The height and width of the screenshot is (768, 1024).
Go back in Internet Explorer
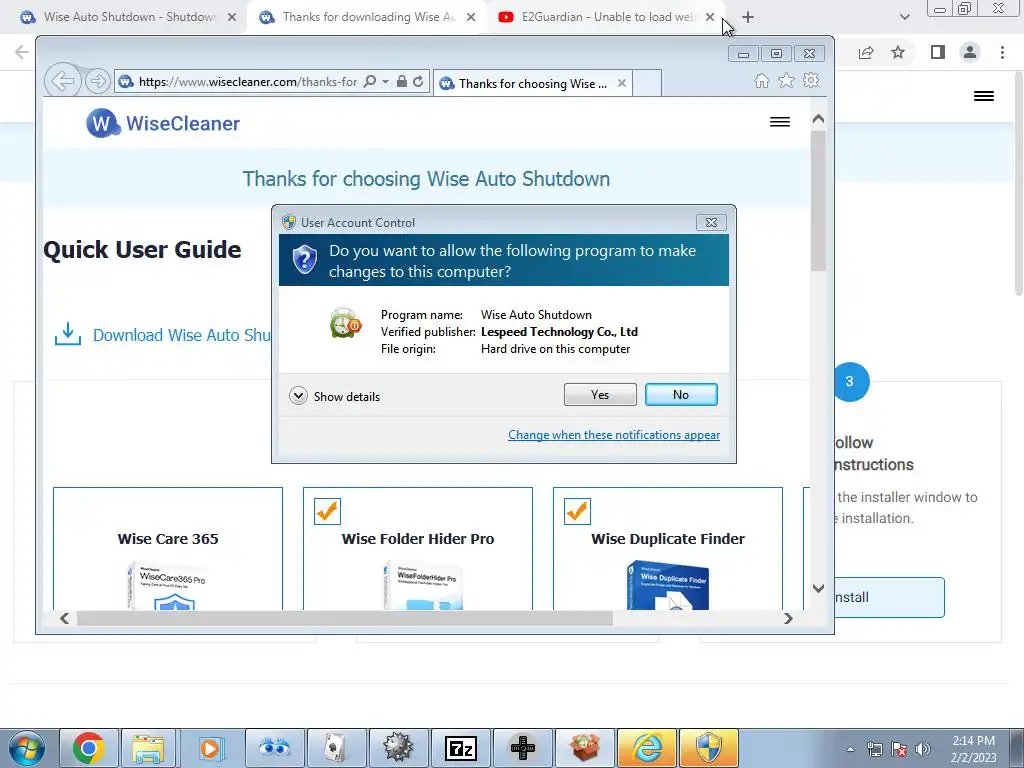pos(63,81)
